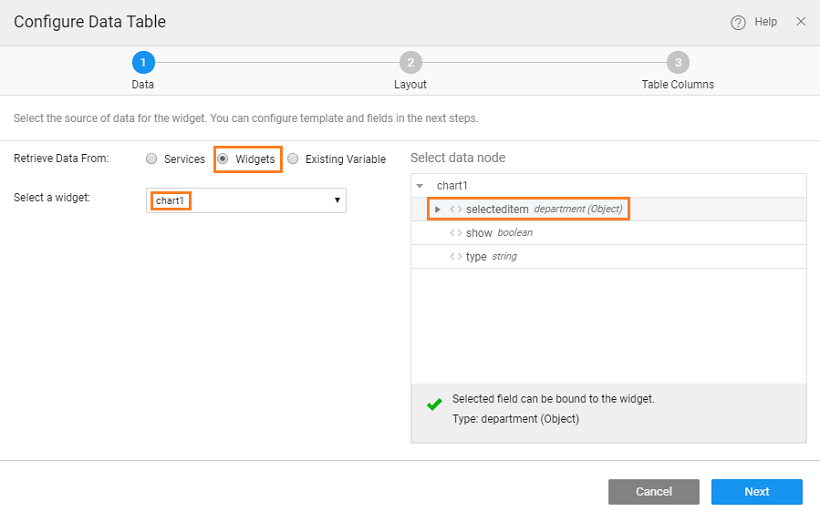Click the Help link text
Screen dimensions: 820x522
pyautogui.click(x=765, y=22)
